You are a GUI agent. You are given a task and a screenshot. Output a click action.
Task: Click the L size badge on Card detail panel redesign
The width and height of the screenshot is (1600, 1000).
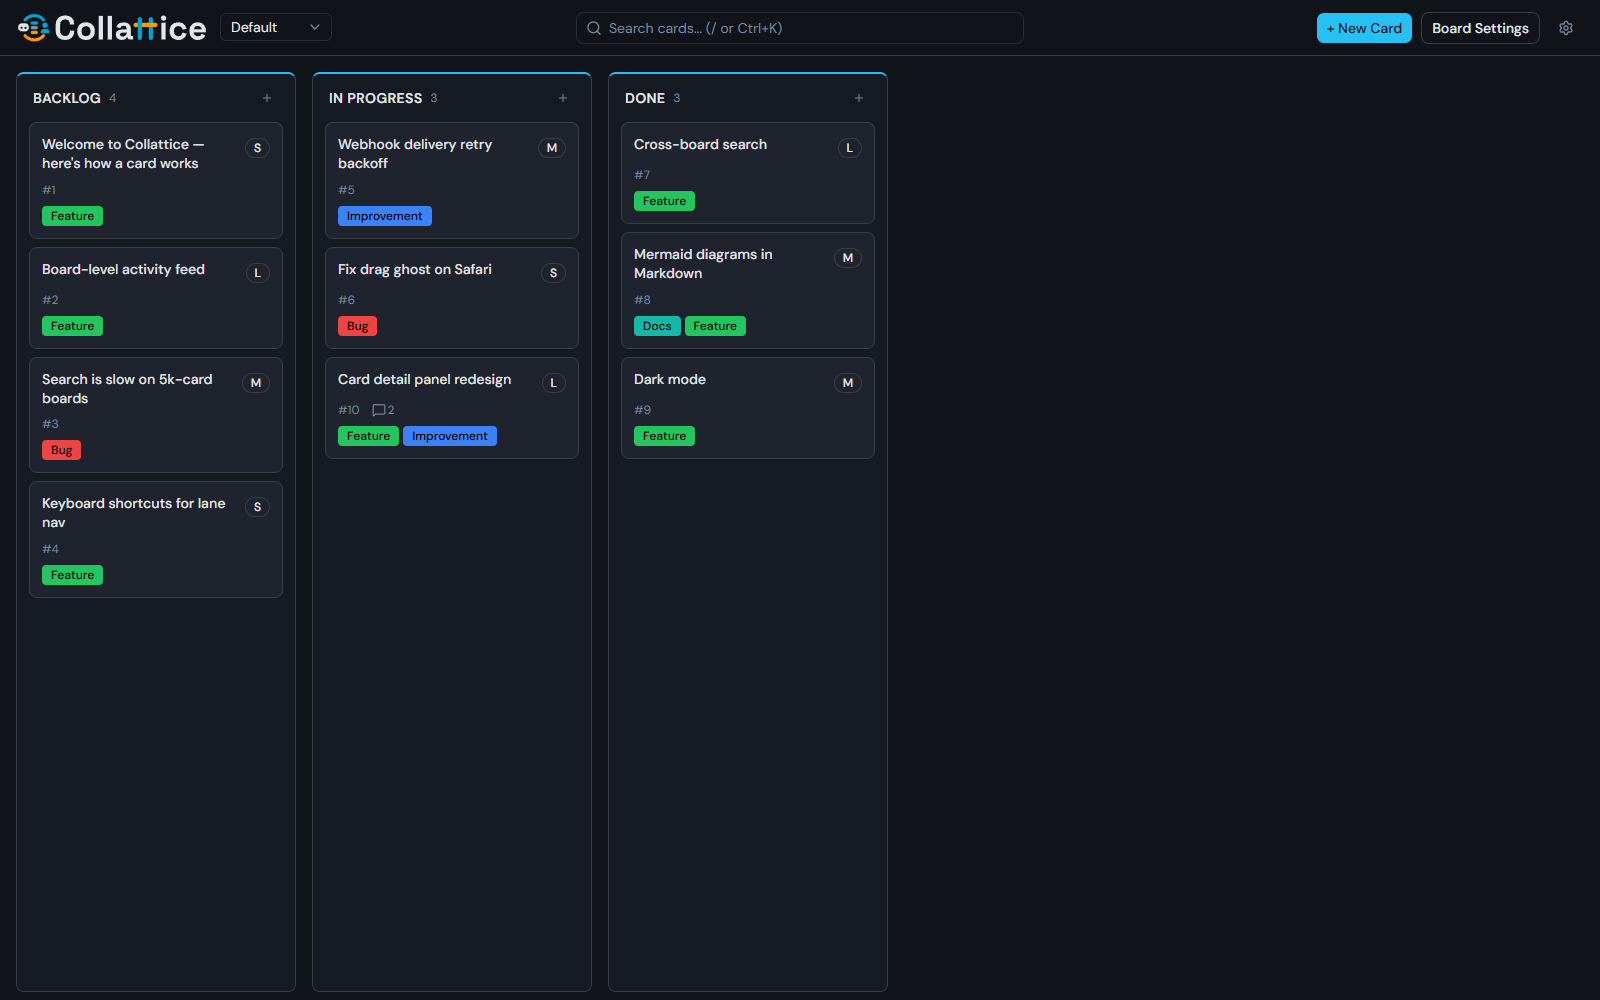click(x=553, y=383)
